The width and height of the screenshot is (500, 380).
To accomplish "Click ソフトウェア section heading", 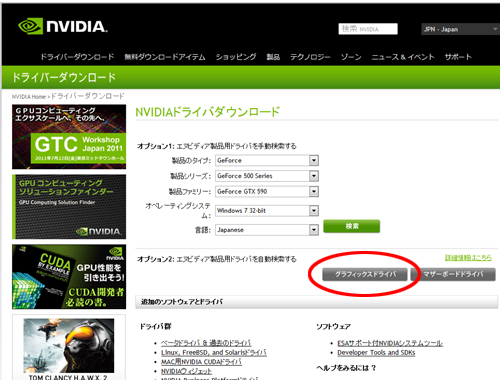I will 333,327.
